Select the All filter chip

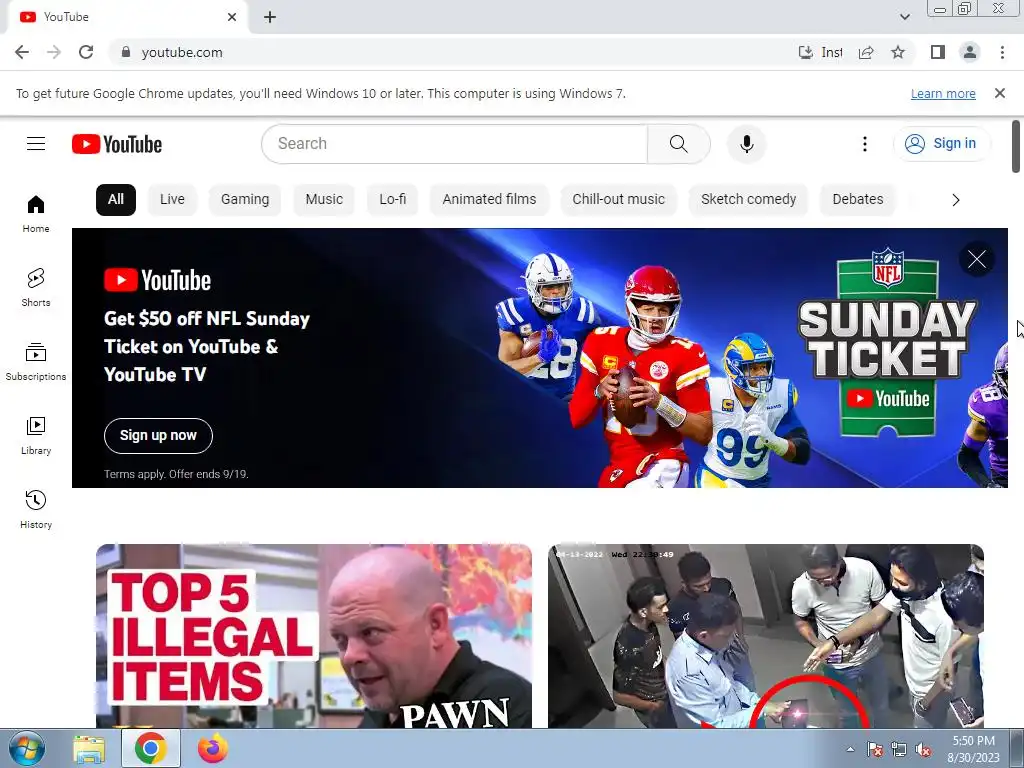(116, 200)
